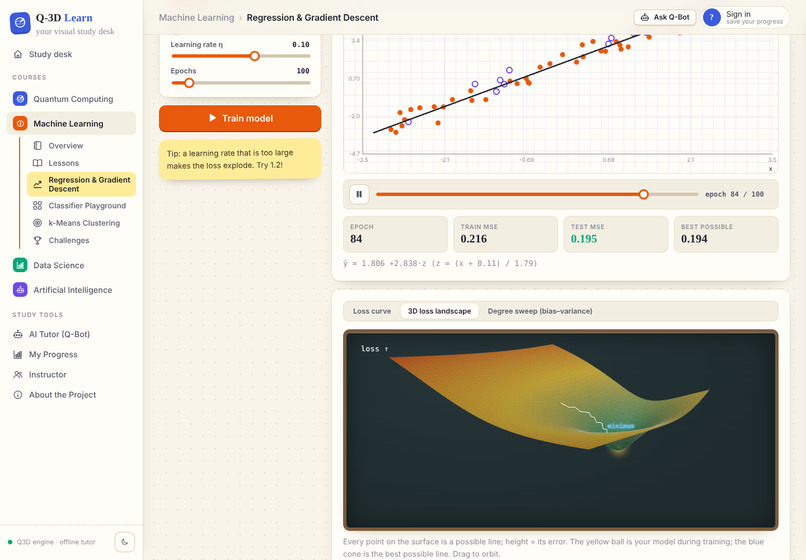Switch to Degree sweep (bias-variance) tab

[x=540, y=311]
